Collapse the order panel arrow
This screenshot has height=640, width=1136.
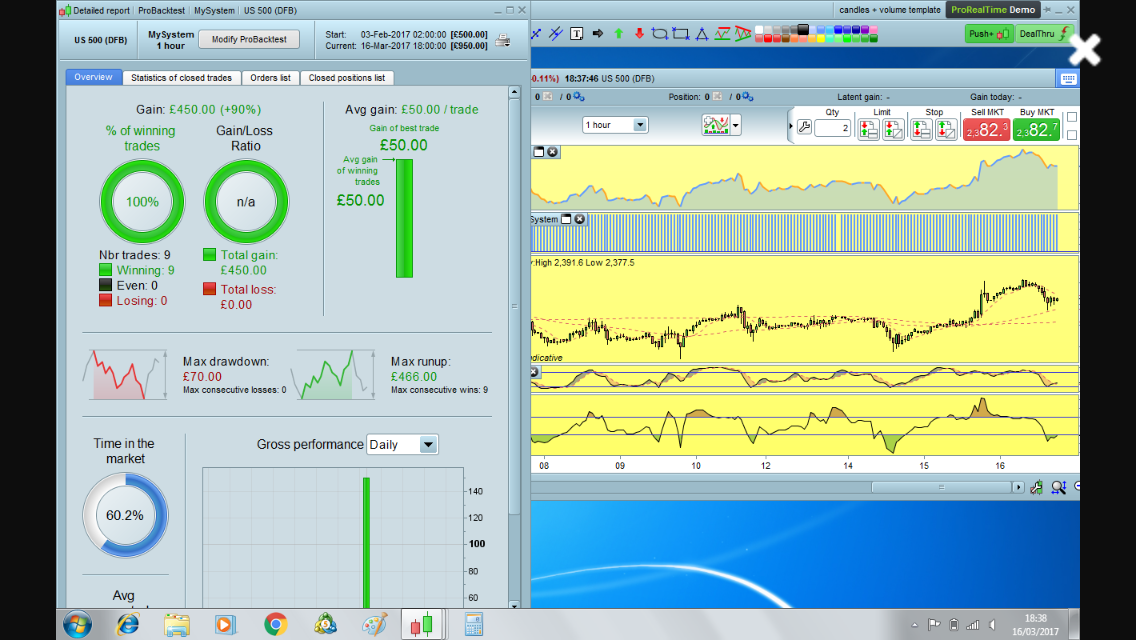point(790,126)
